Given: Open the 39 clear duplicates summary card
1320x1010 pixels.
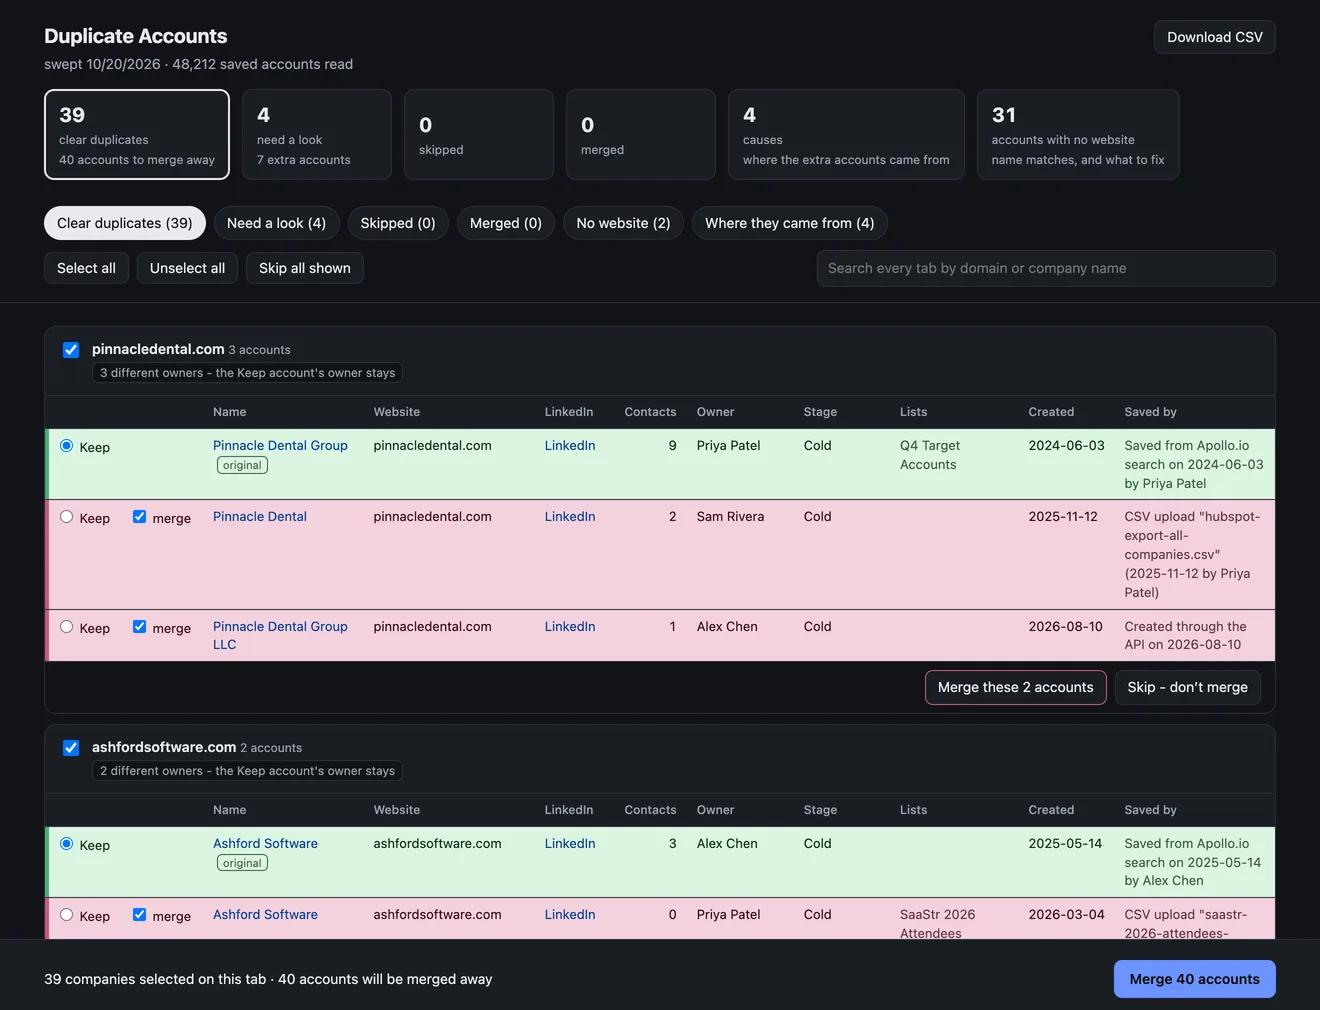Looking at the screenshot, I should tap(137, 135).
